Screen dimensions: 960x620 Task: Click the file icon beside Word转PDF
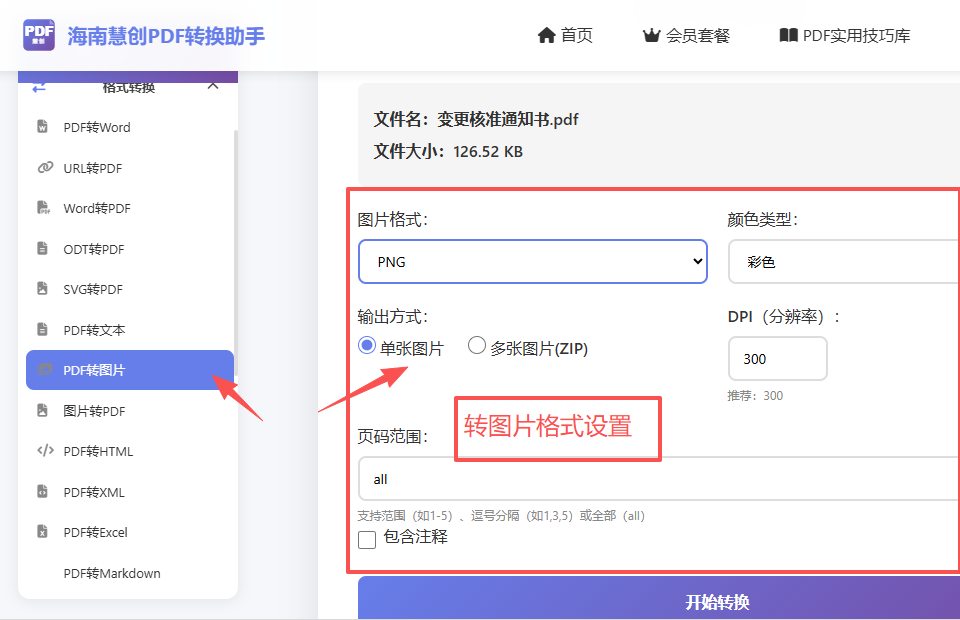(x=43, y=208)
